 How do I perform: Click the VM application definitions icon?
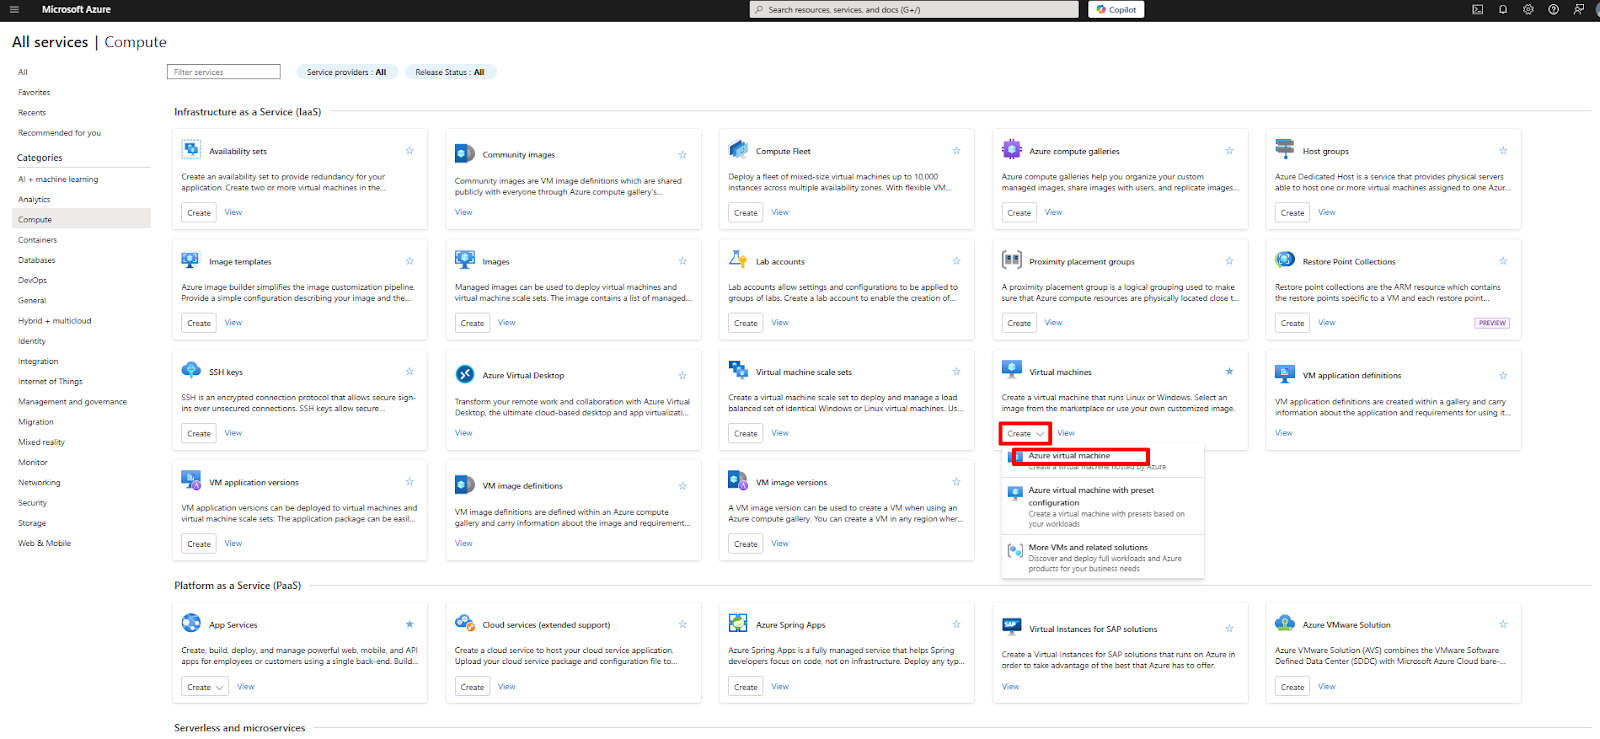point(1285,374)
